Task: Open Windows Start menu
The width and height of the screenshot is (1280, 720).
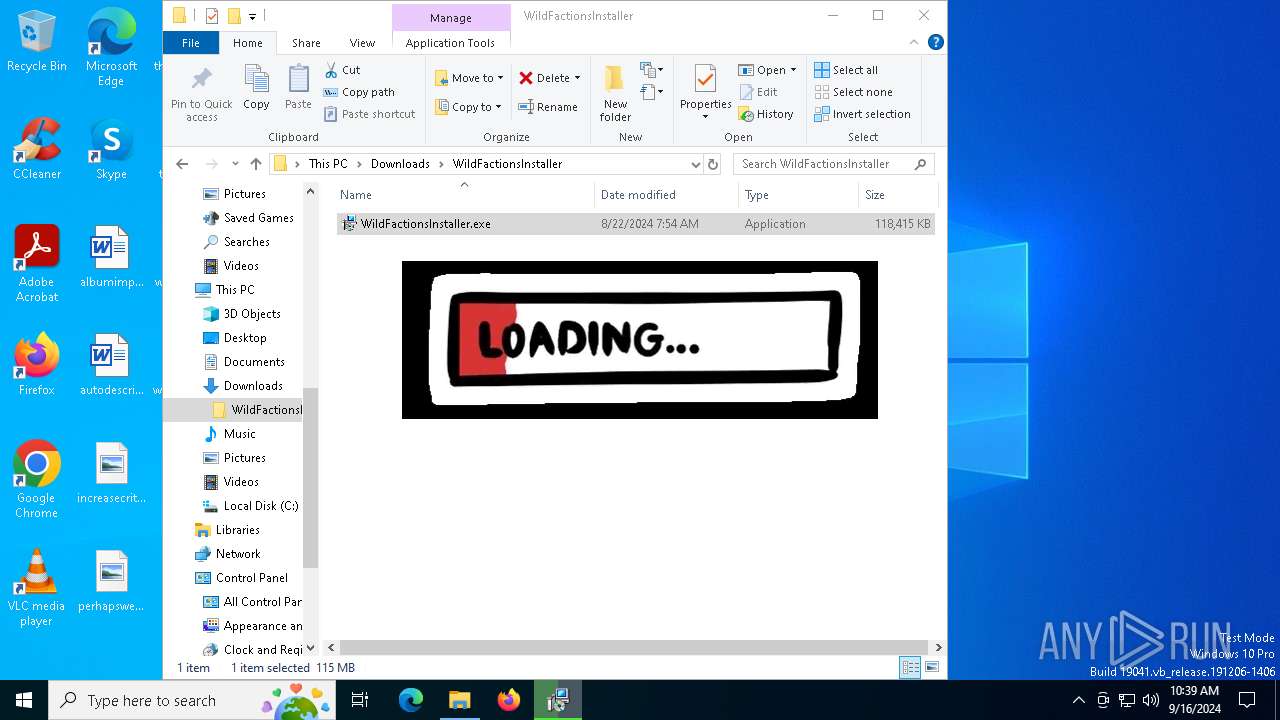Action: (24, 700)
